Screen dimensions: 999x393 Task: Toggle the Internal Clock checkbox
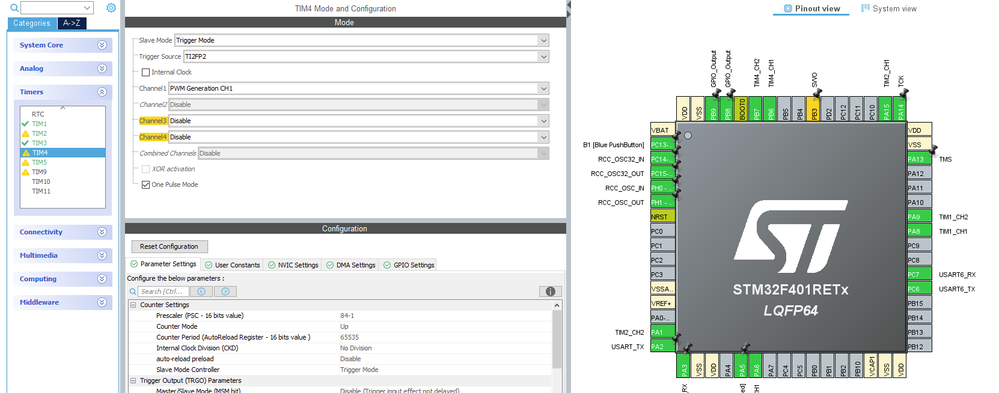point(146,73)
